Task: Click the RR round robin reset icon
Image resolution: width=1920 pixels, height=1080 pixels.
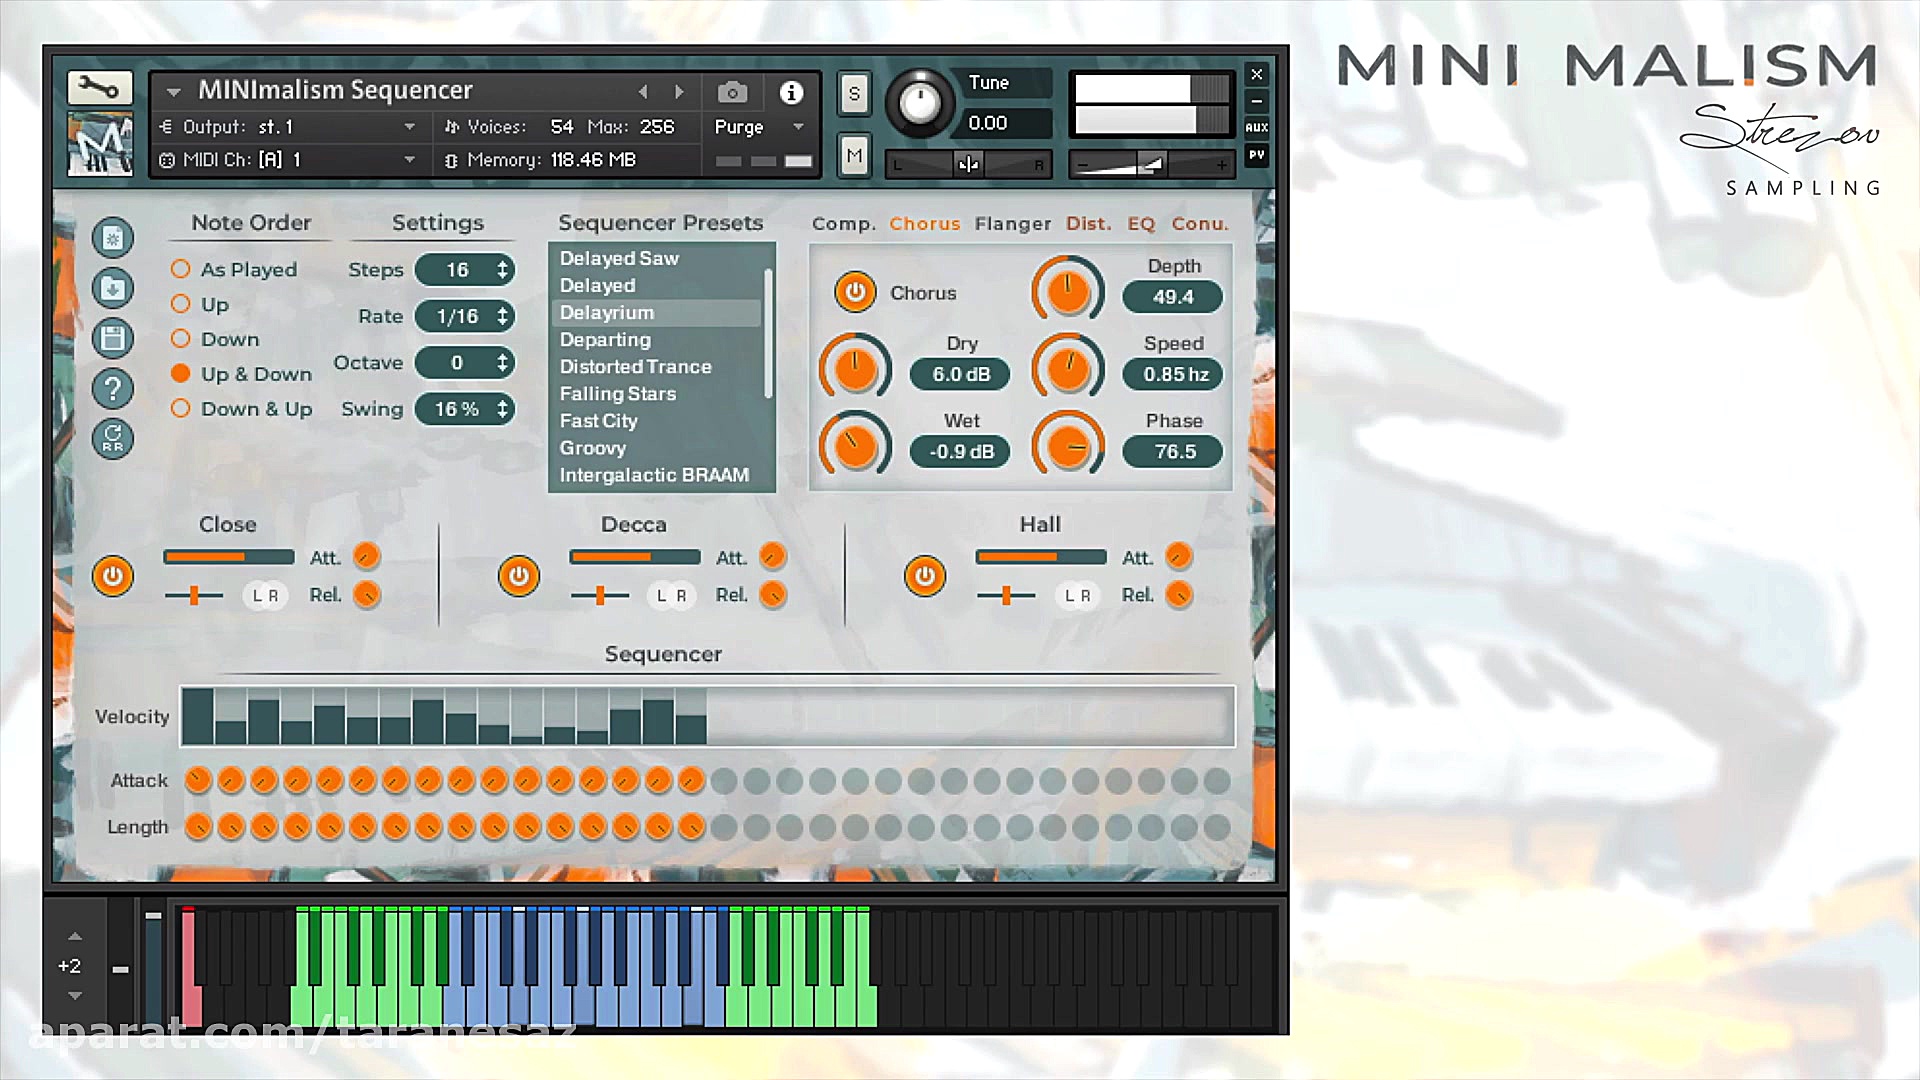Action: click(113, 438)
